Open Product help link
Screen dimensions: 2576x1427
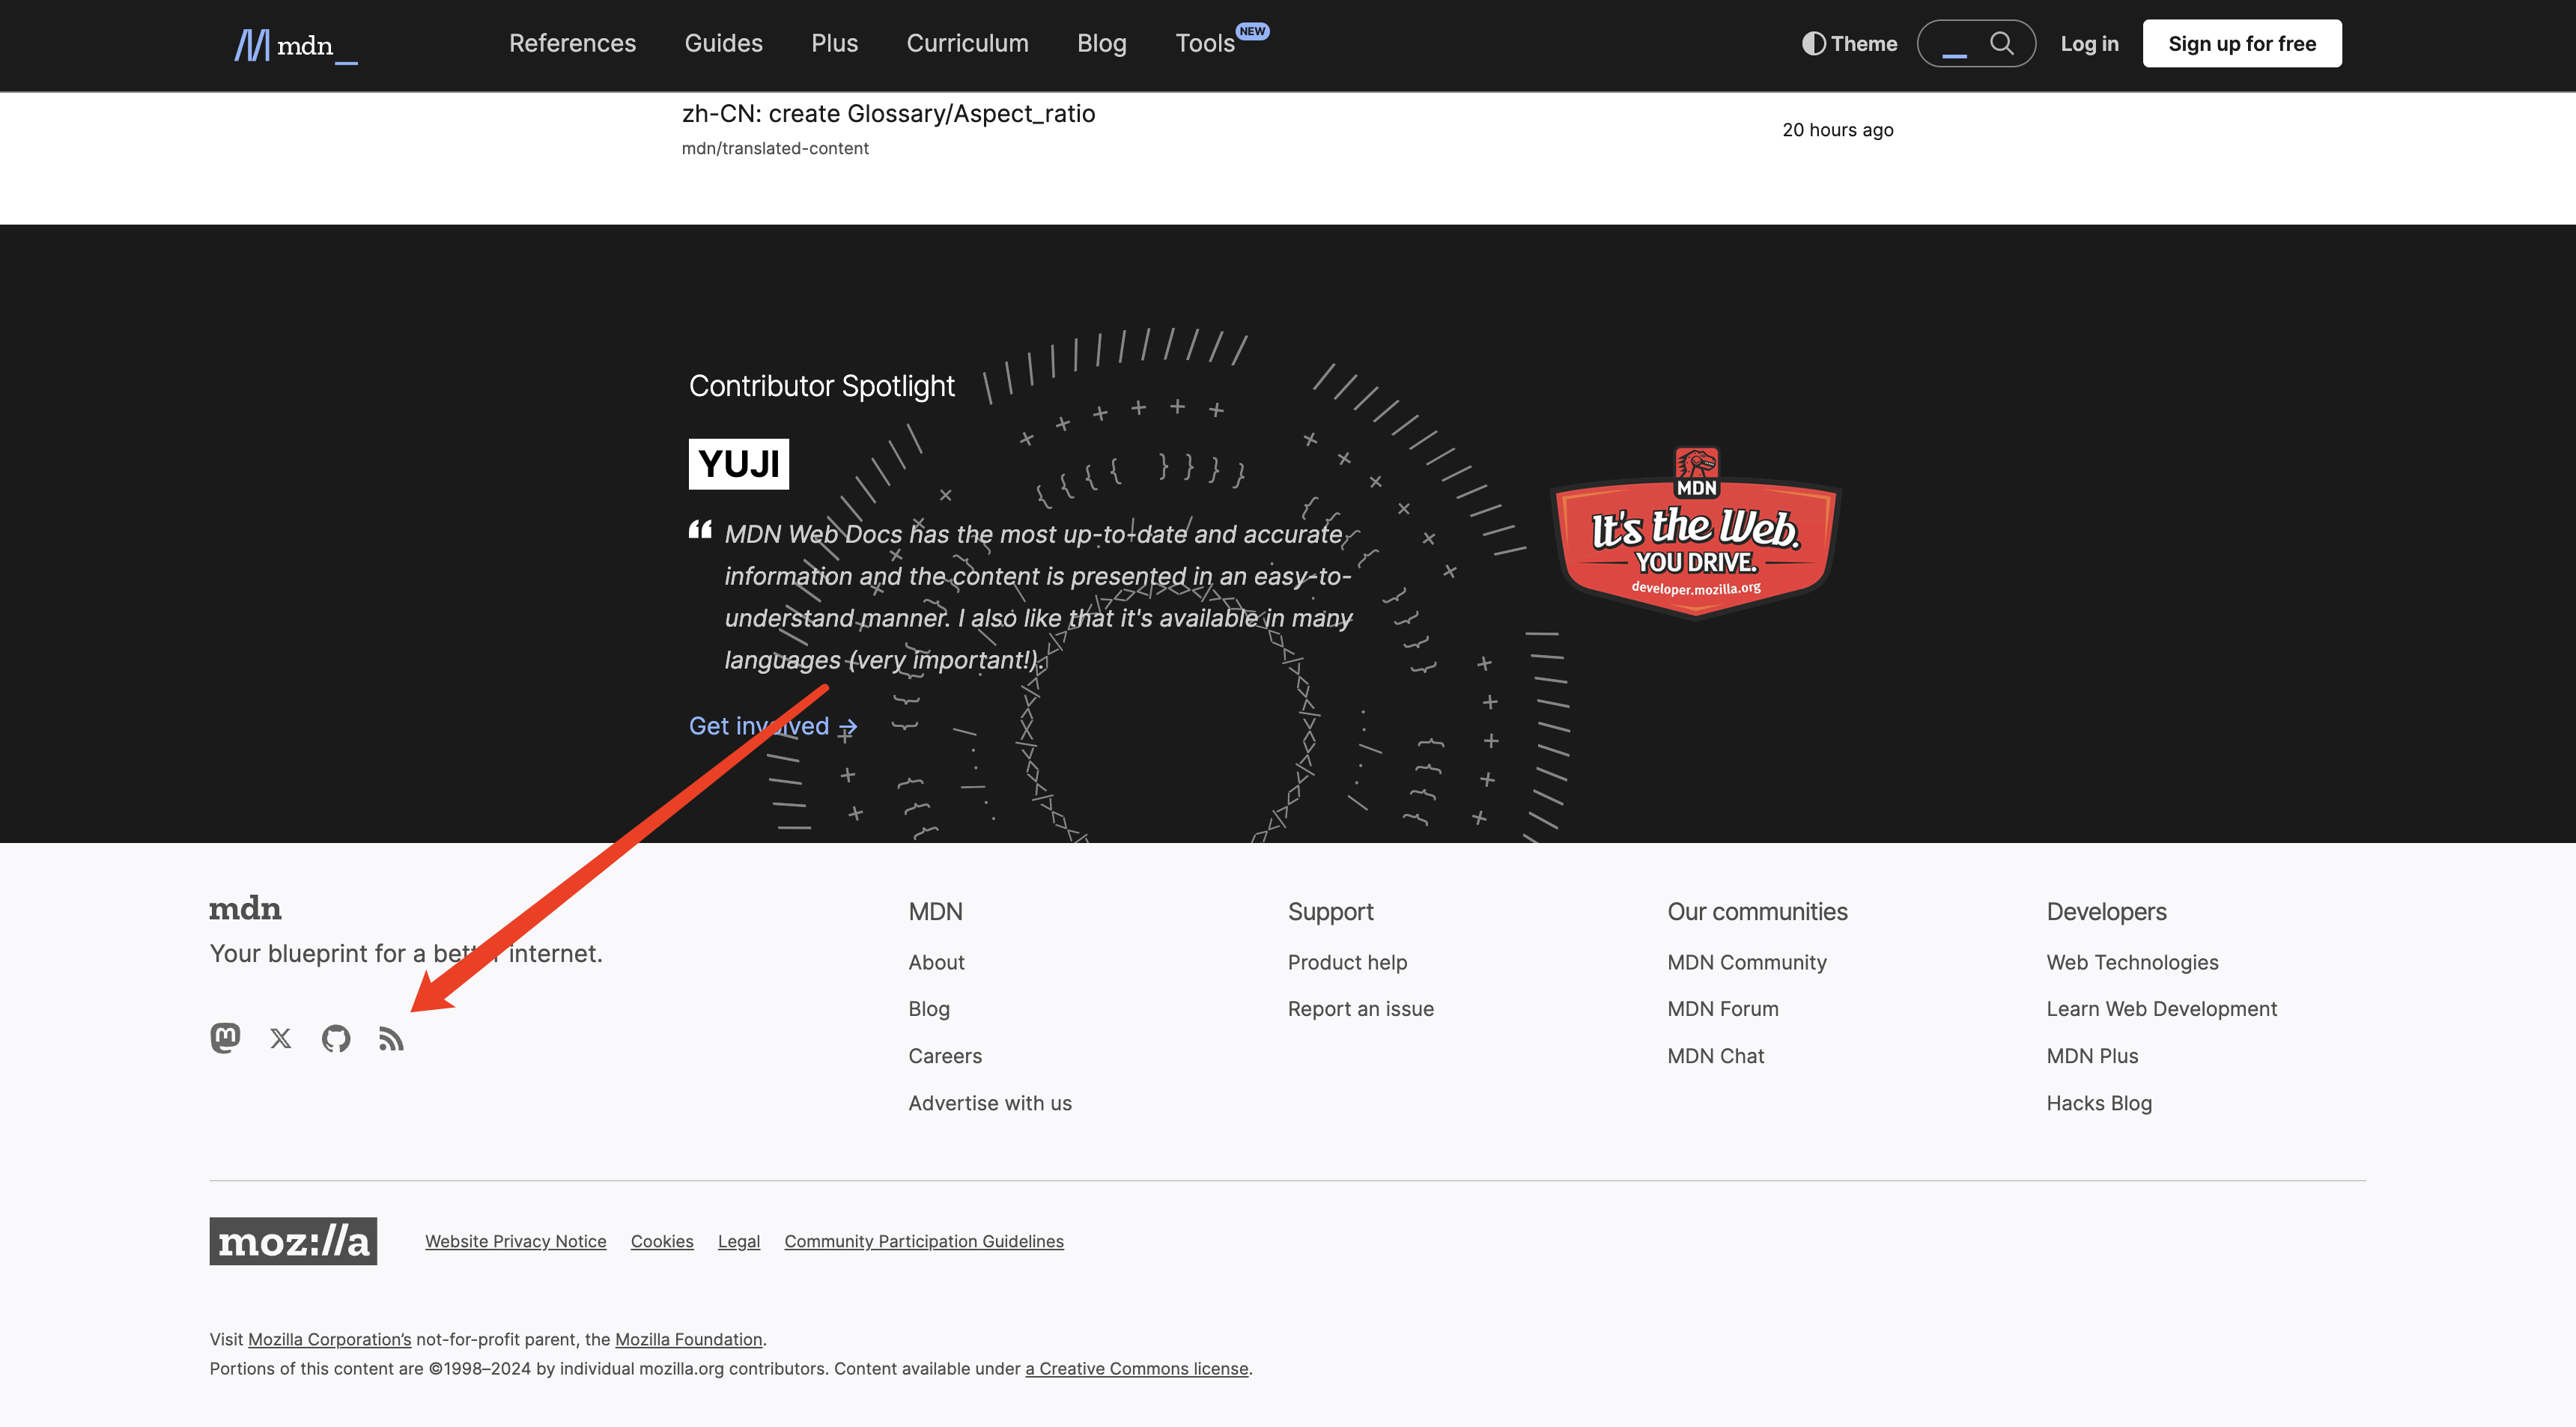(x=1347, y=962)
